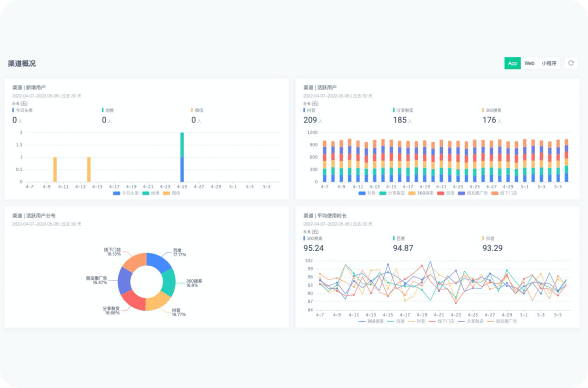The width and height of the screenshot is (588, 388).
Task: Toggle 百度 legend in average duration line chart
Action: (396, 321)
